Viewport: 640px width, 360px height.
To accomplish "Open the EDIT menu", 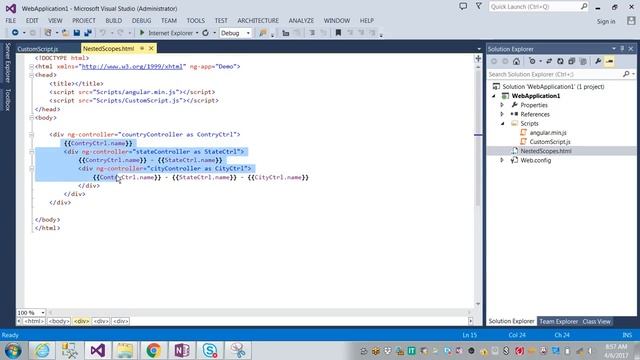I will 32,20.
